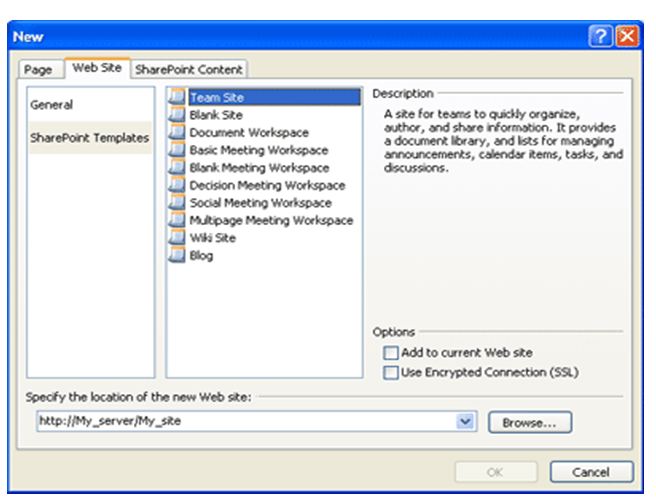The image size is (656, 504).
Task: Select Document Workspace template icon
Action: (x=178, y=133)
